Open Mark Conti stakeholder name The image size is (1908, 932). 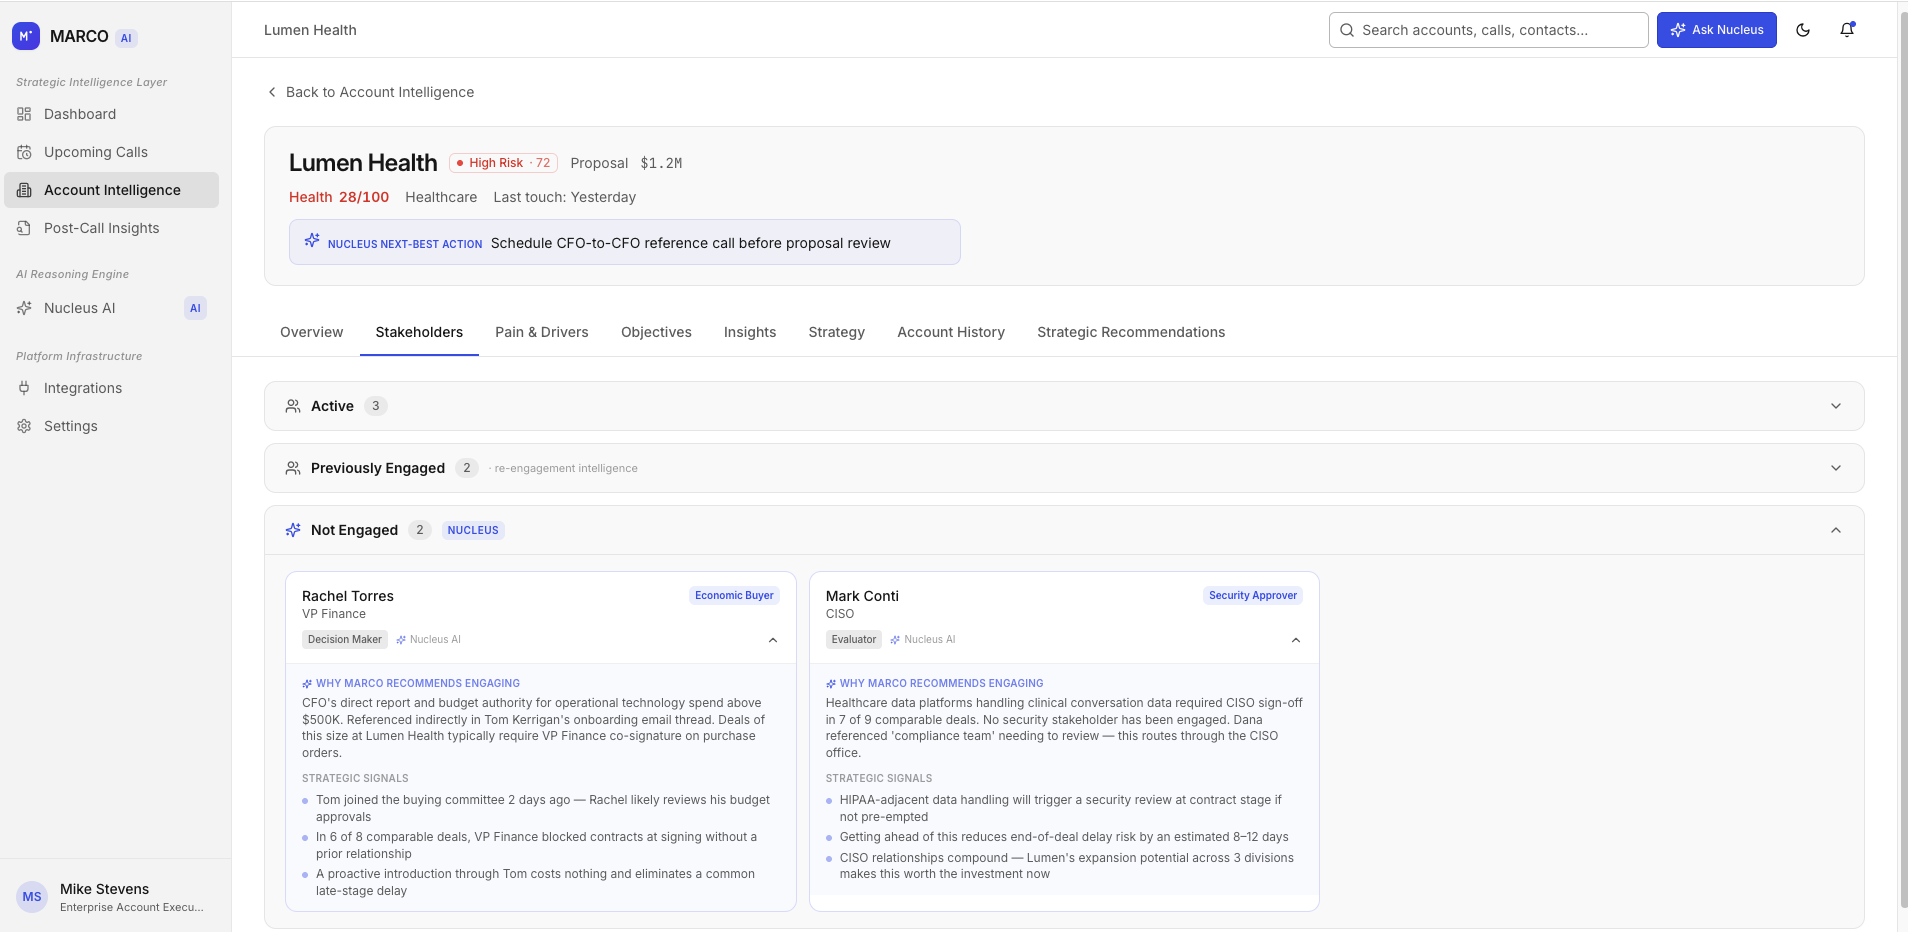pyautogui.click(x=862, y=596)
